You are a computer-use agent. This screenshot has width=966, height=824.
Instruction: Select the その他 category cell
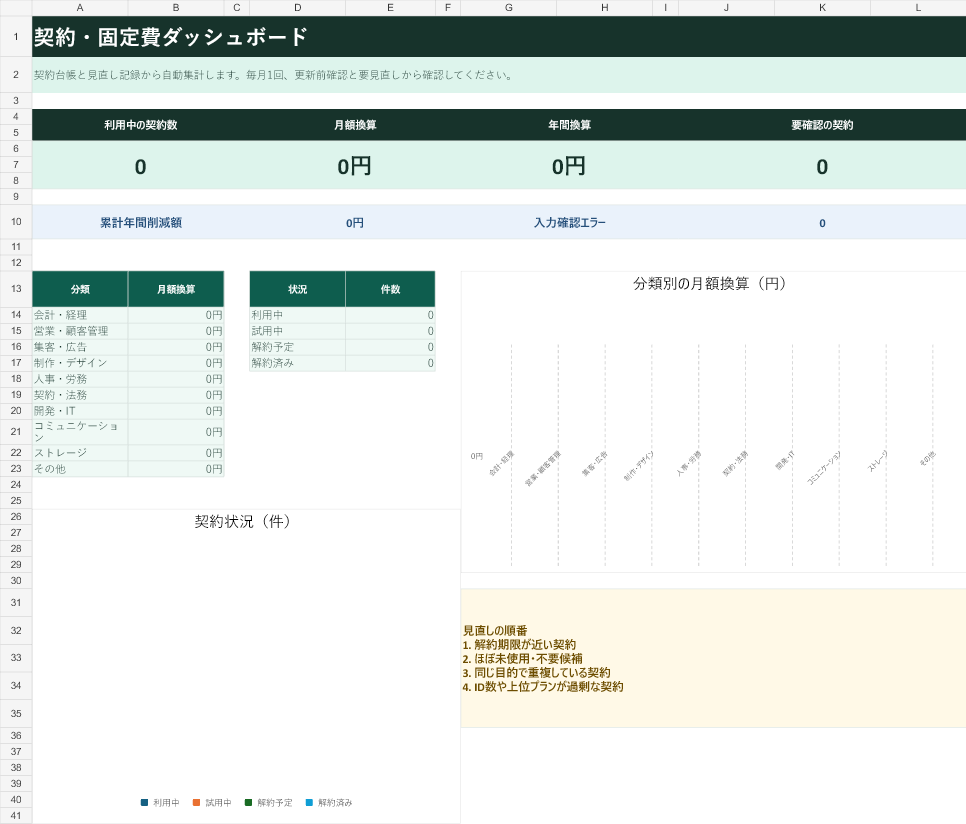tap(80, 469)
